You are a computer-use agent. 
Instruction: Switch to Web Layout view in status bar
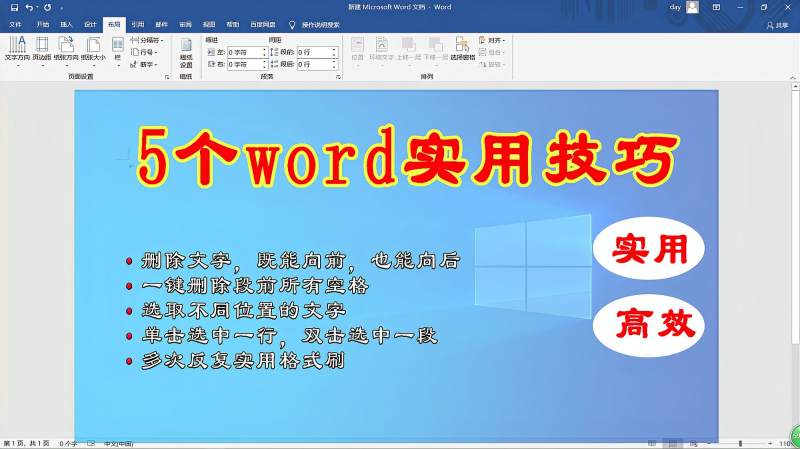click(x=693, y=444)
